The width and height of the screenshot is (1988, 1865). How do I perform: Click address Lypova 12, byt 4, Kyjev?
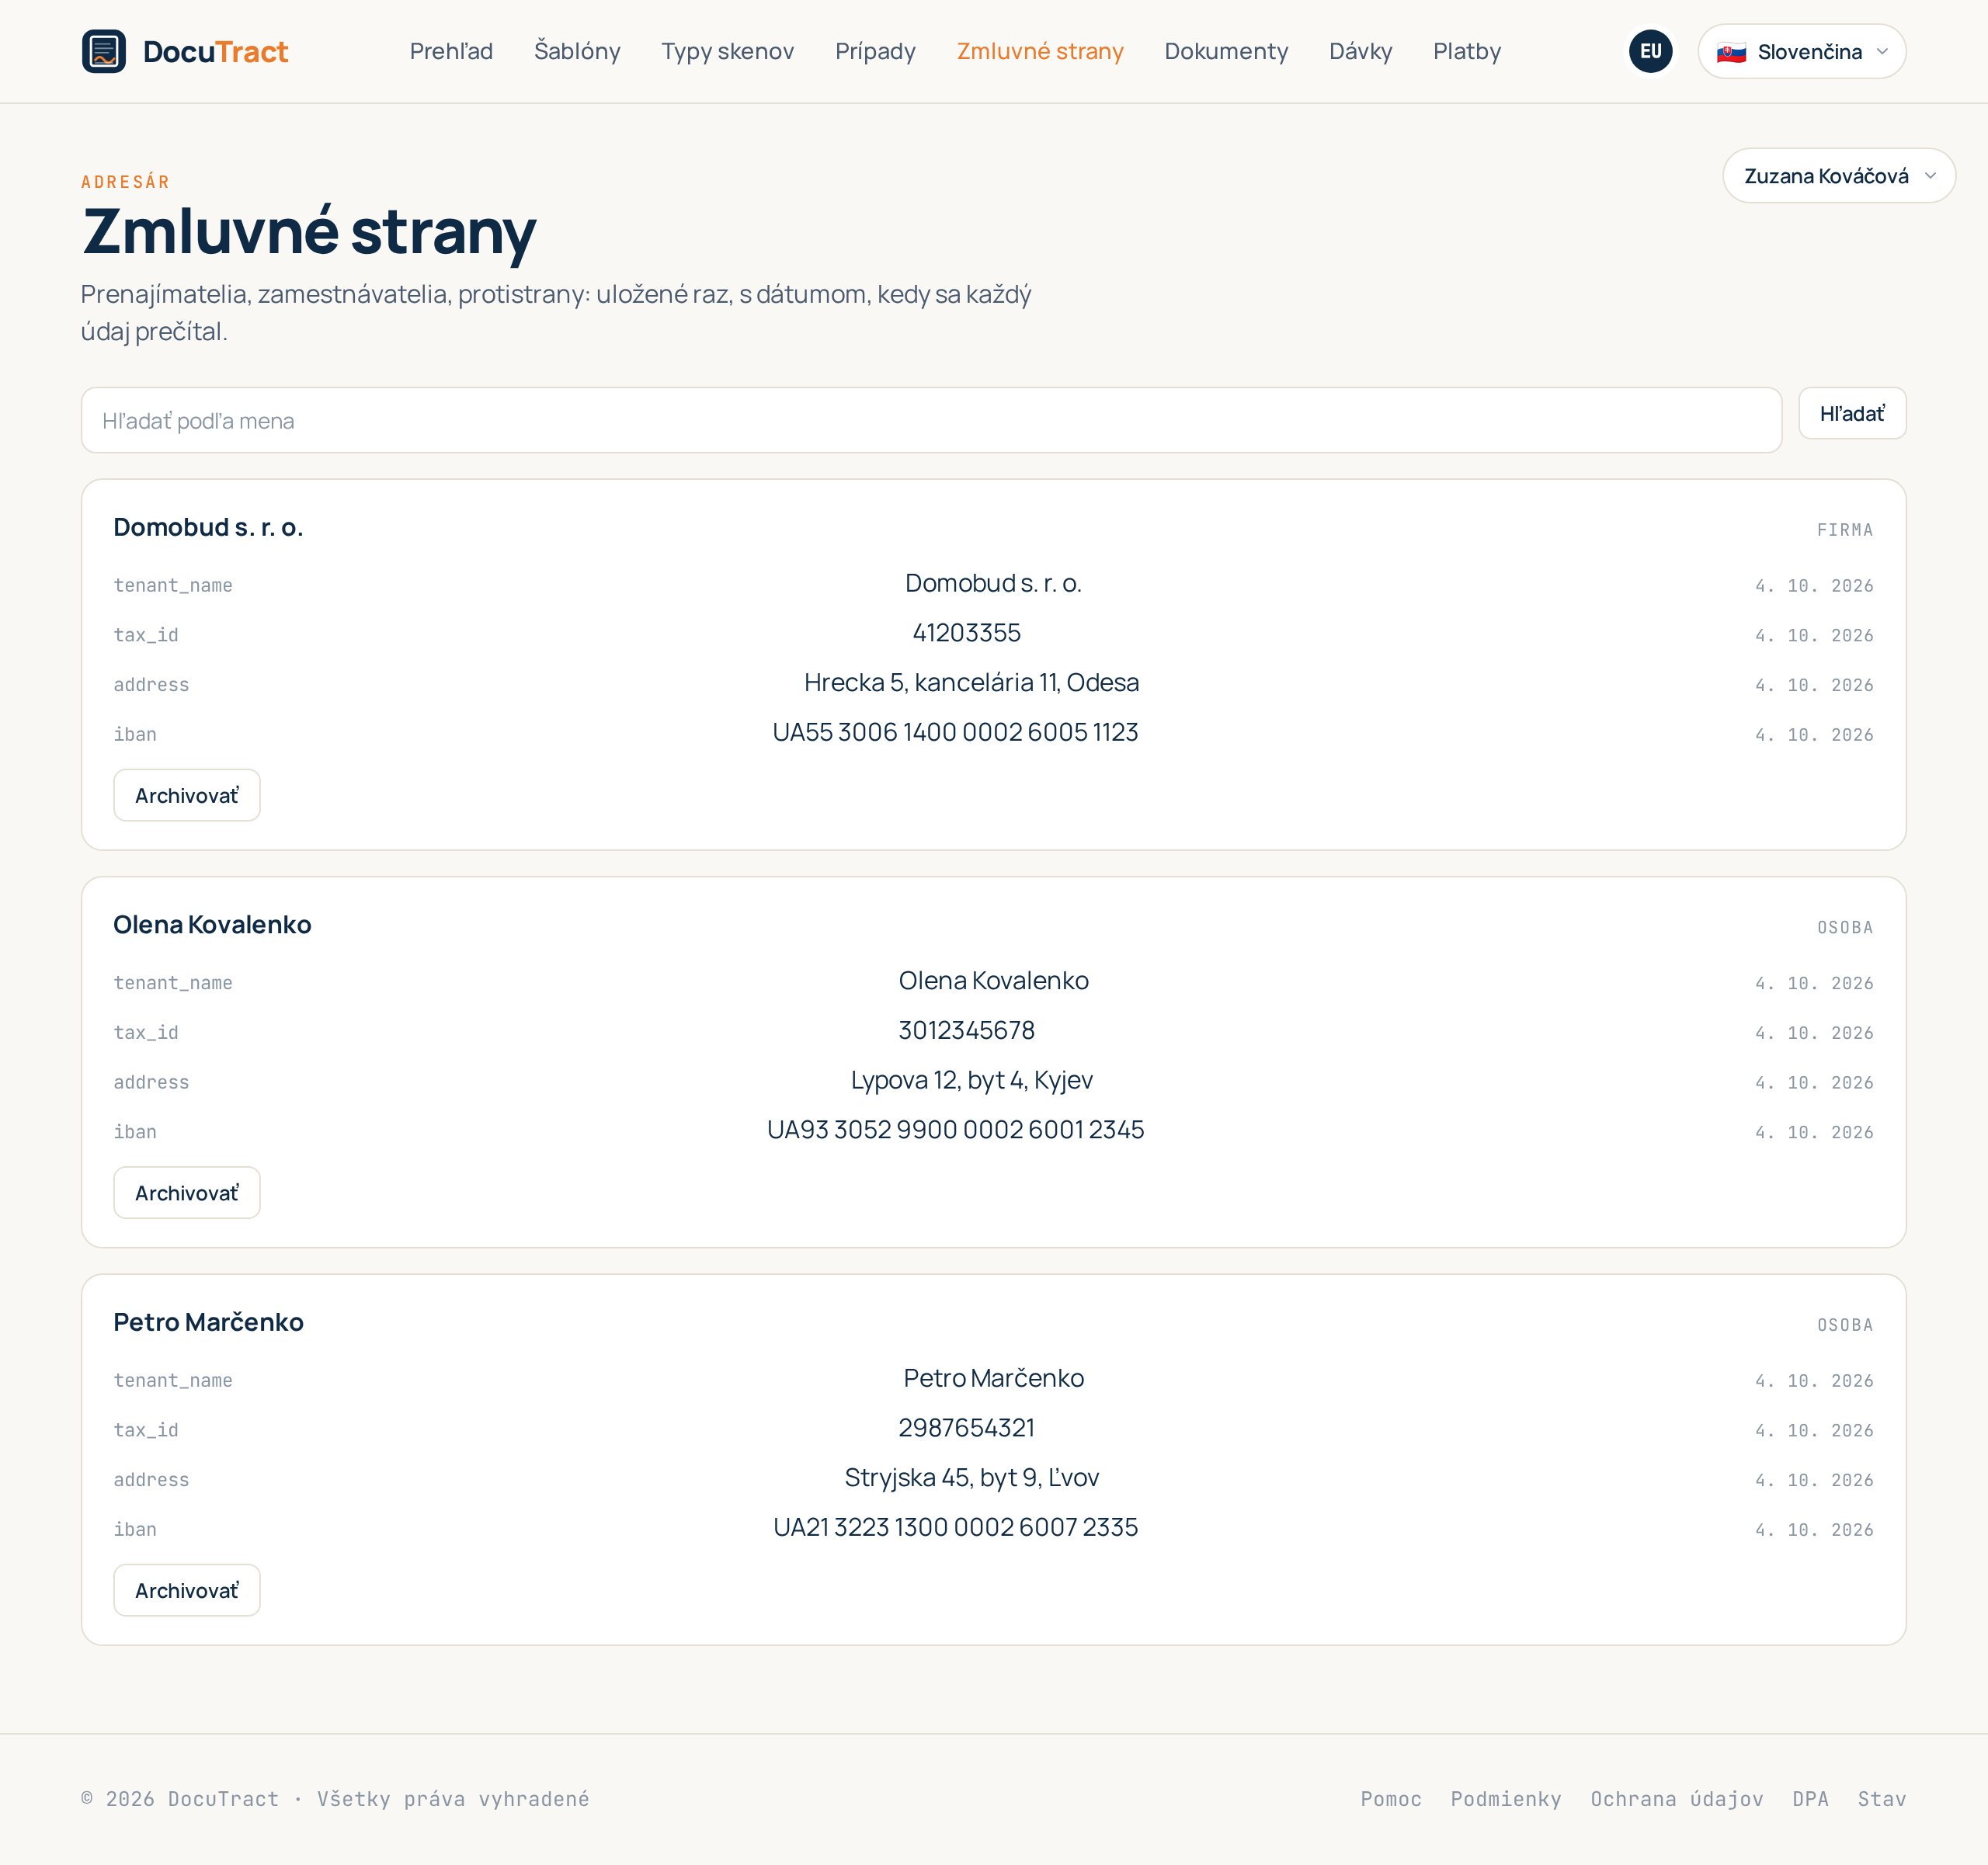click(971, 1080)
